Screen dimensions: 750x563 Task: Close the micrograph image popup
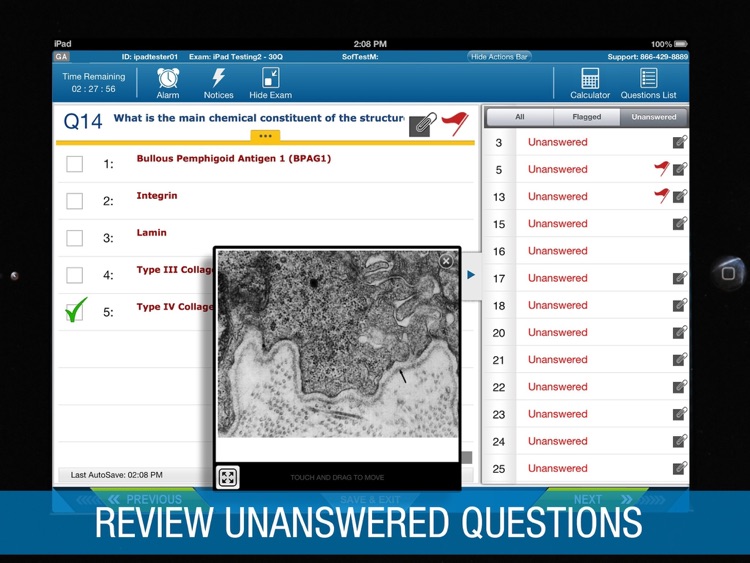[446, 261]
